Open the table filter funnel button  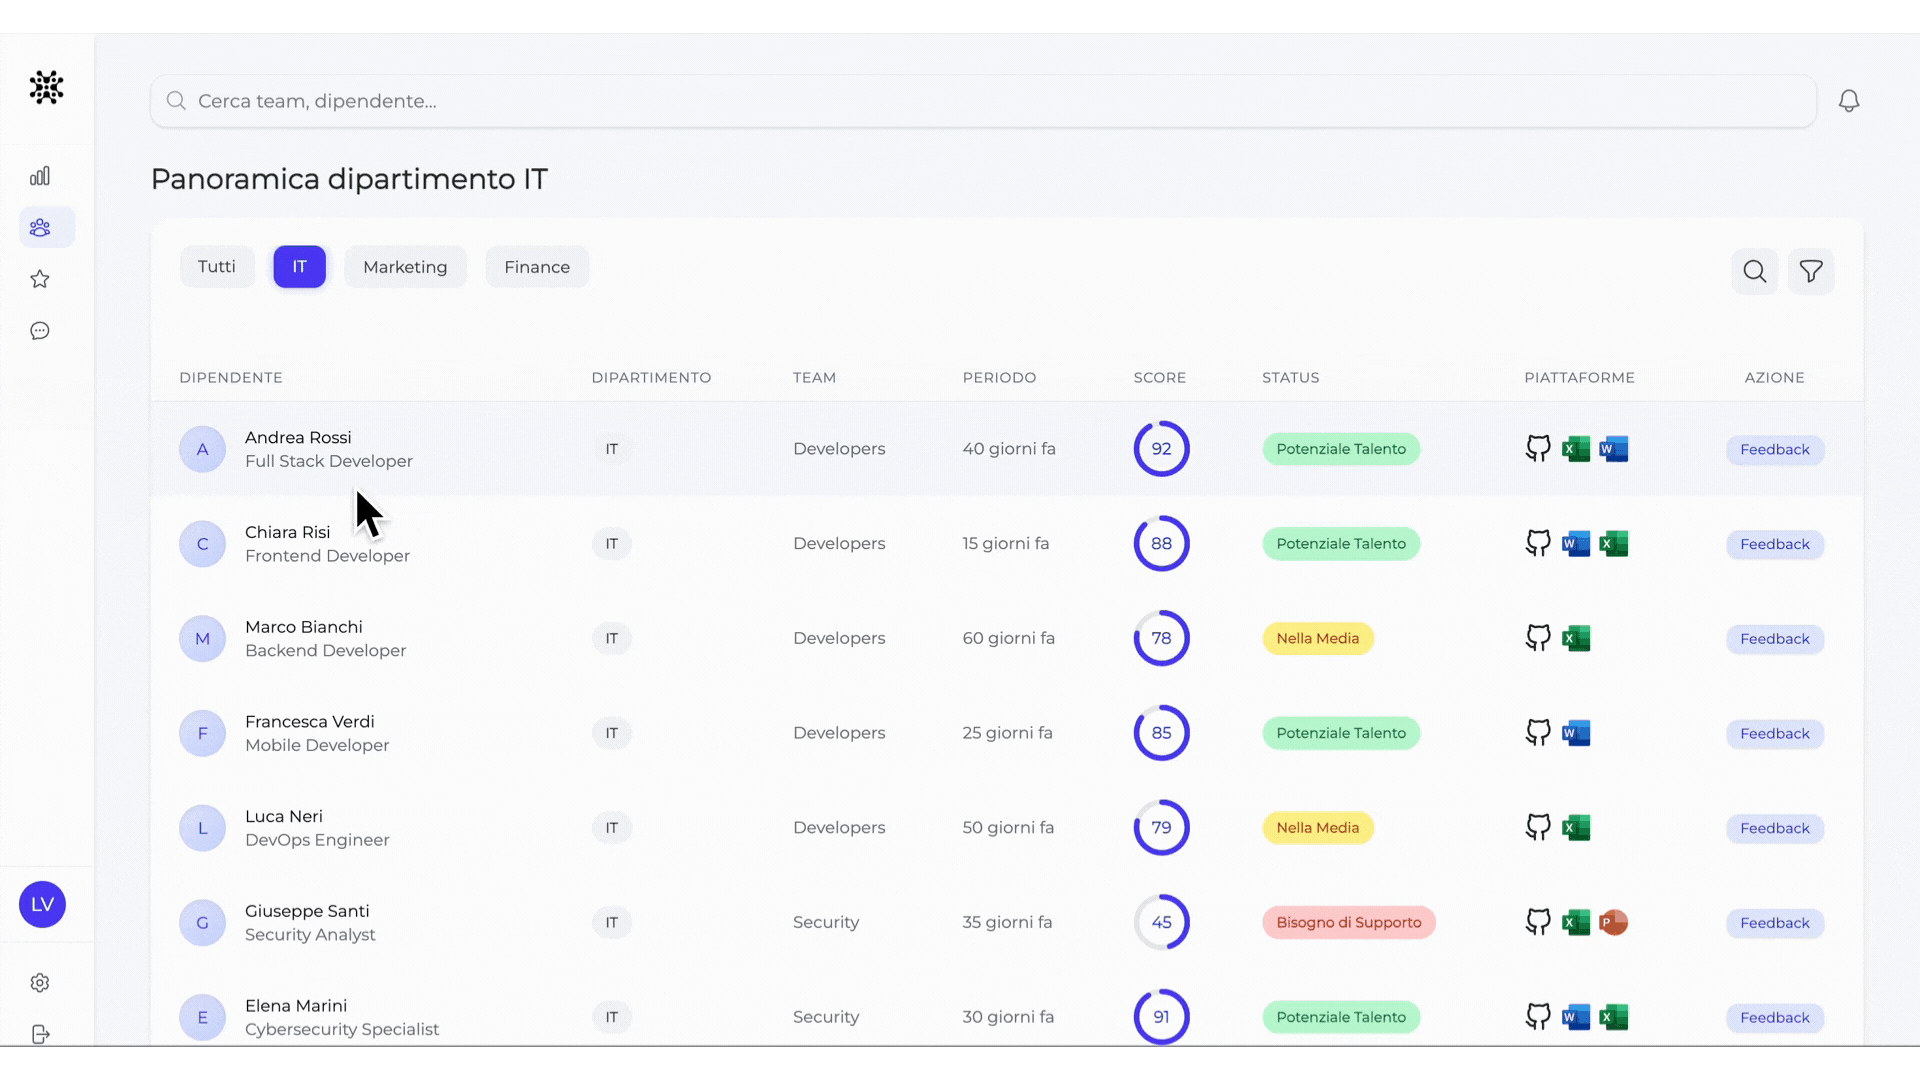1811,271
